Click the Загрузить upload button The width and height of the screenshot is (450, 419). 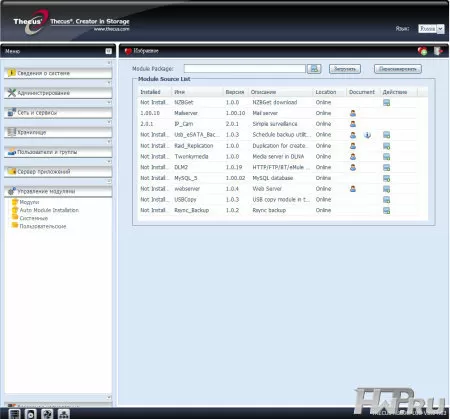coord(345,69)
